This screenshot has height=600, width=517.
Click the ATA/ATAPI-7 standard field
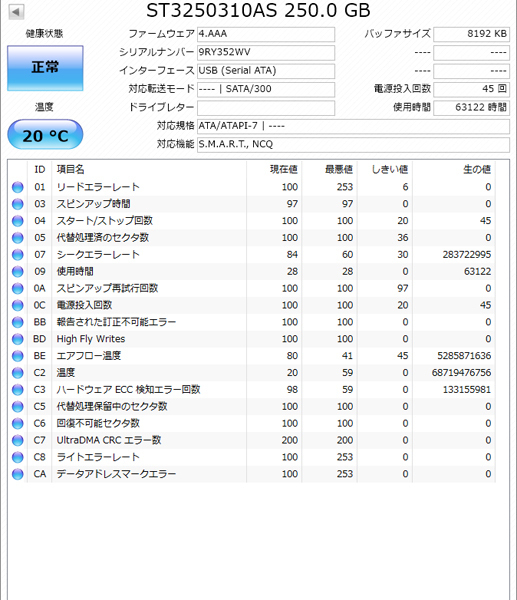tap(353, 126)
